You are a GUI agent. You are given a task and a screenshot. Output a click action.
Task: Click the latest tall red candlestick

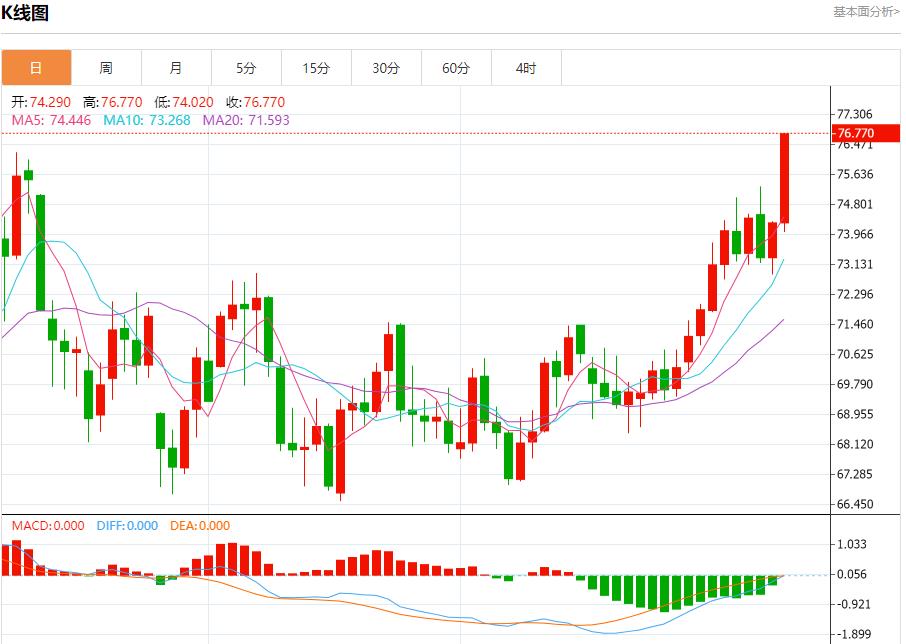tap(785, 178)
